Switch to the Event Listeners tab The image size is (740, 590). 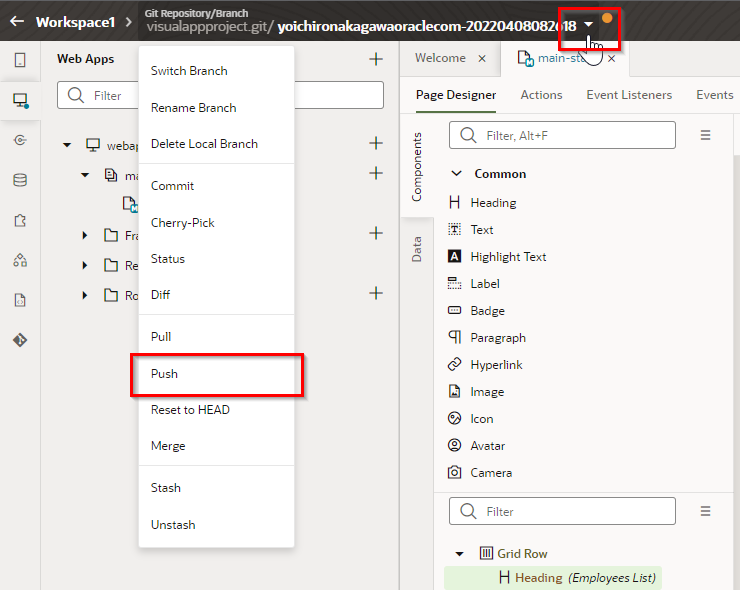[x=629, y=95]
